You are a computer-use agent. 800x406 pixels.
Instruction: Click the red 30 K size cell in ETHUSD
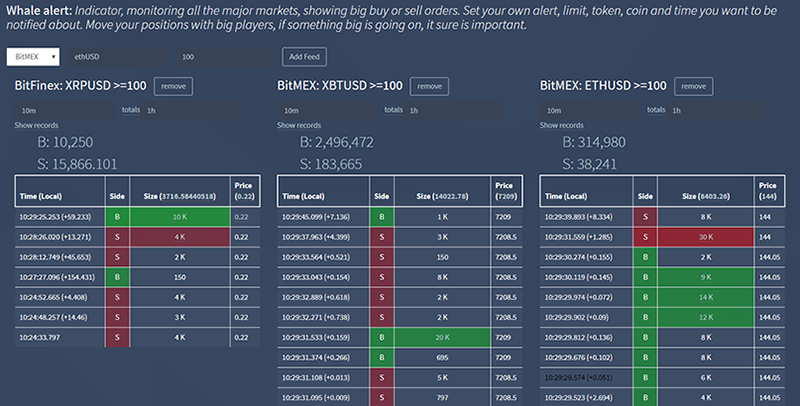(706, 237)
